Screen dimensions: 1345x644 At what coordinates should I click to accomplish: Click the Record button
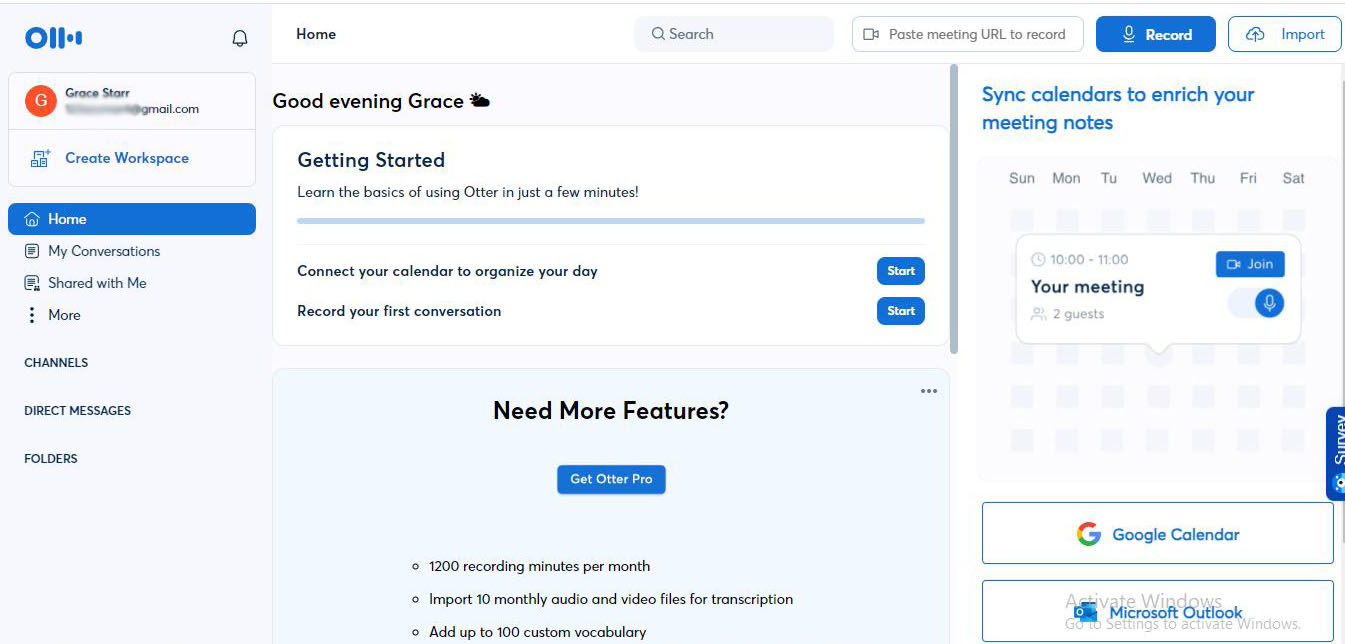[x=1156, y=34]
